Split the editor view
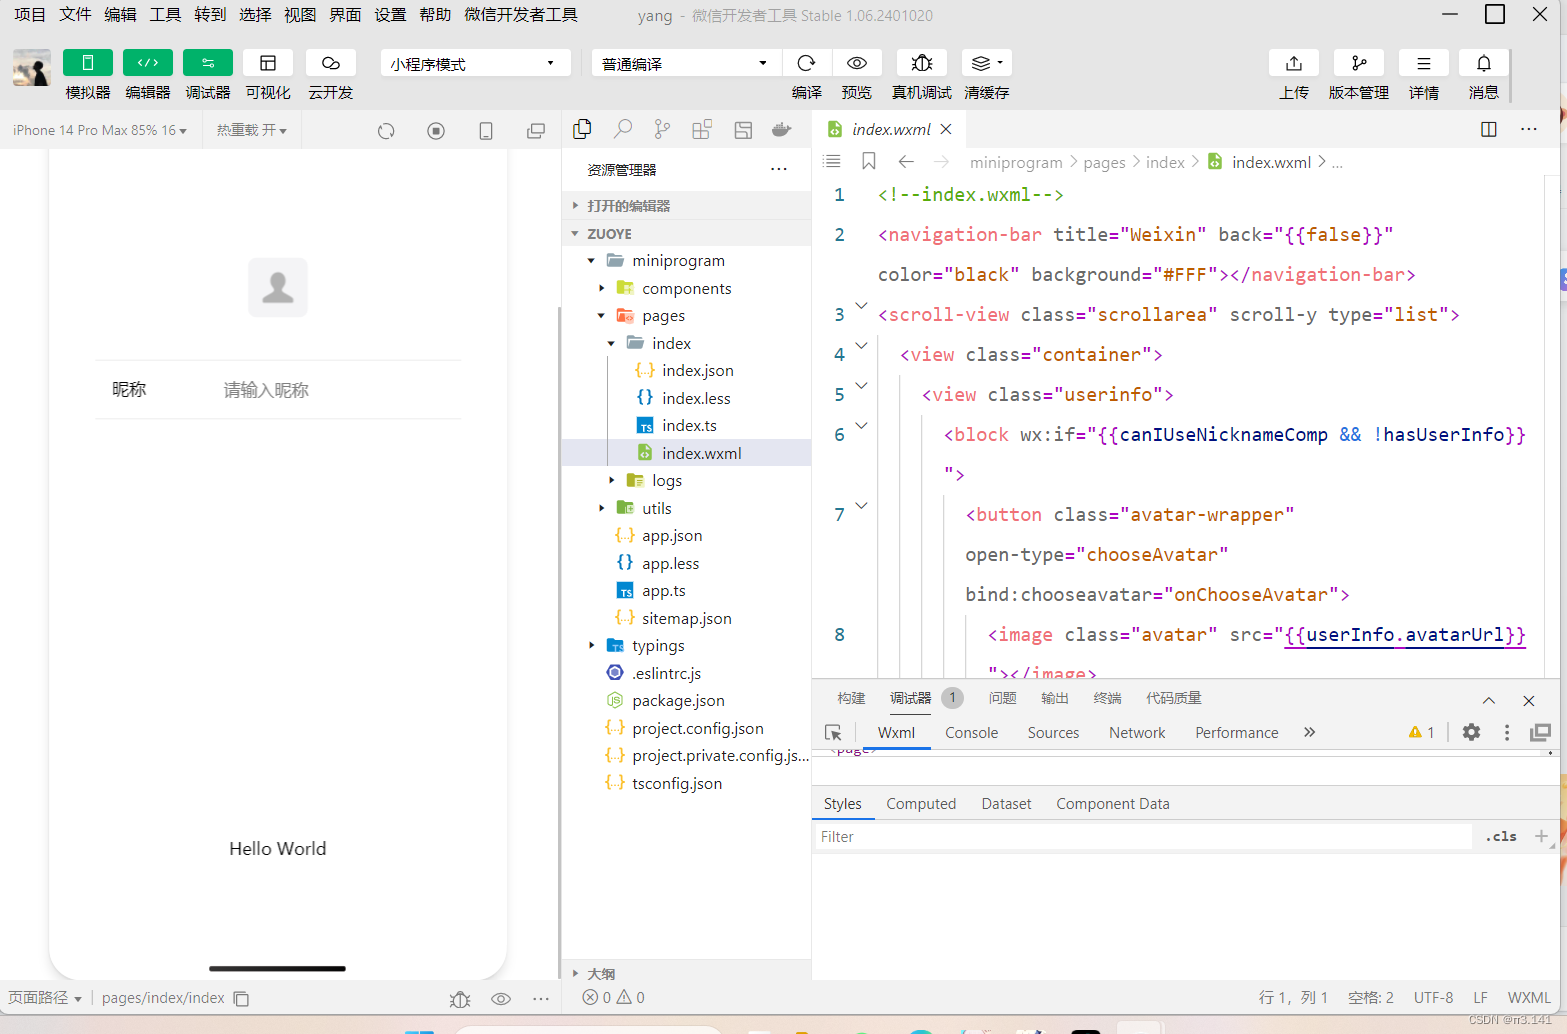This screenshot has height=1034, width=1567. click(x=1489, y=129)
